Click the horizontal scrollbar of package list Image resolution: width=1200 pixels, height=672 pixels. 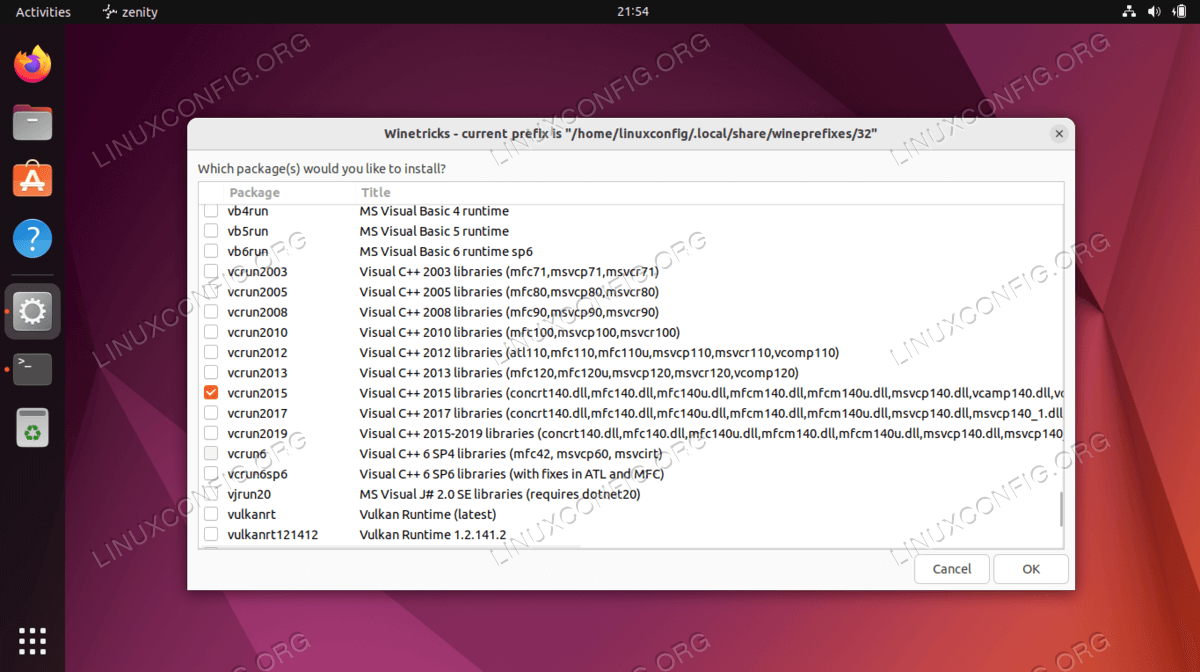tap(389, 548)
